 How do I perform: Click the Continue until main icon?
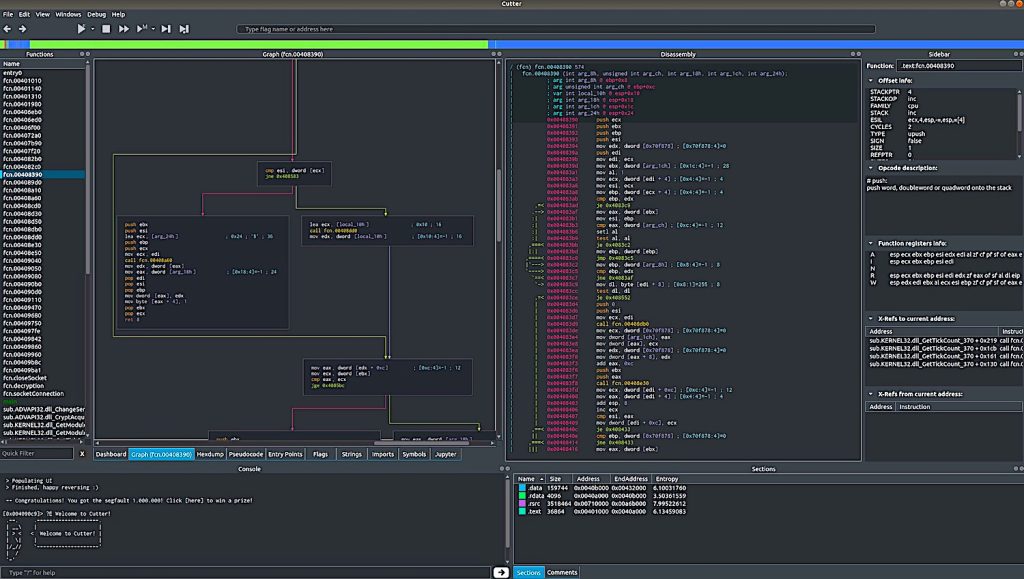point(141,28)
